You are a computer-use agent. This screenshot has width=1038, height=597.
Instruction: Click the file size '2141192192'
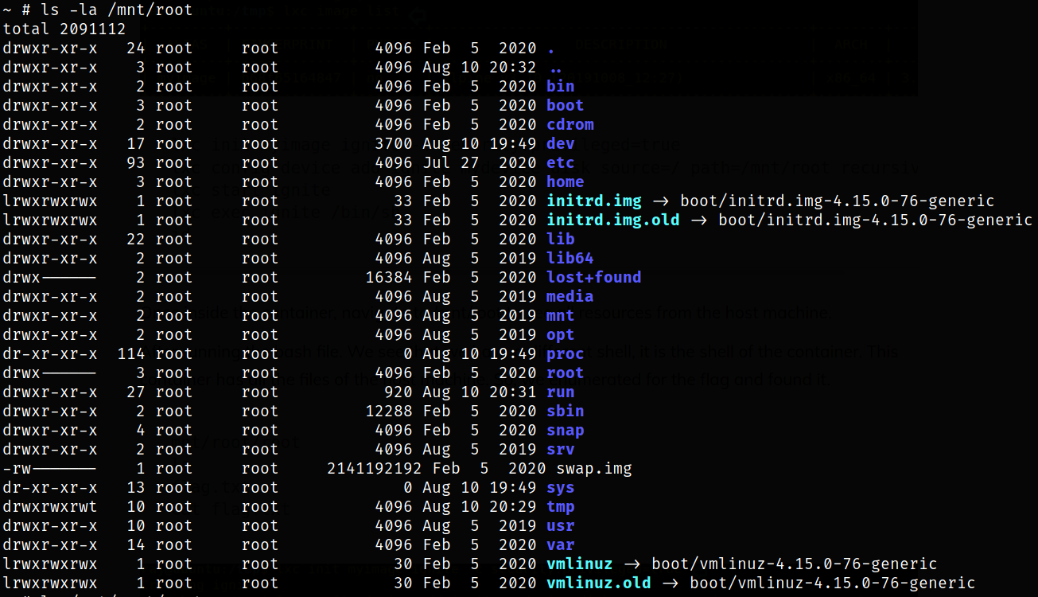click(x=374, y=469)
